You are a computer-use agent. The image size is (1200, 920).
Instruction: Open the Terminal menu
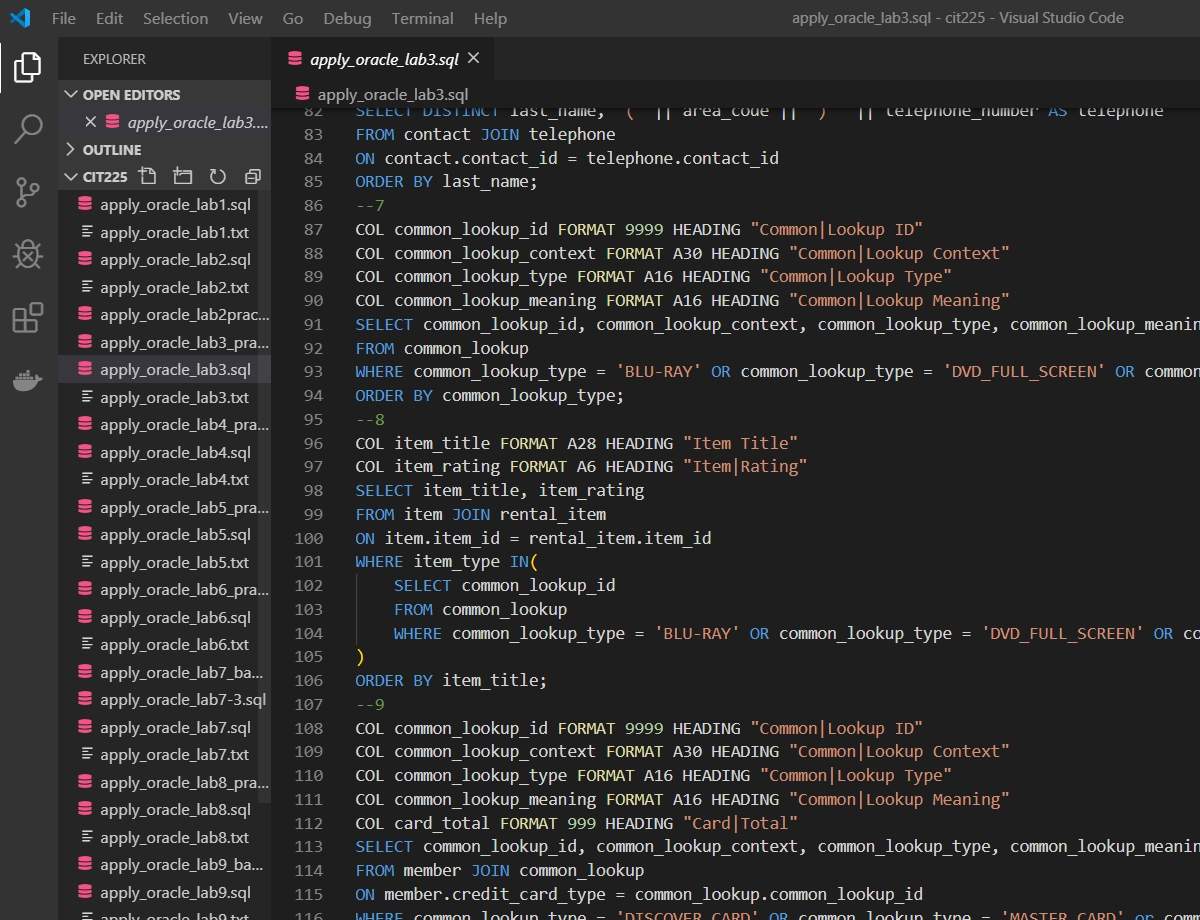click(x=421, y=18)
